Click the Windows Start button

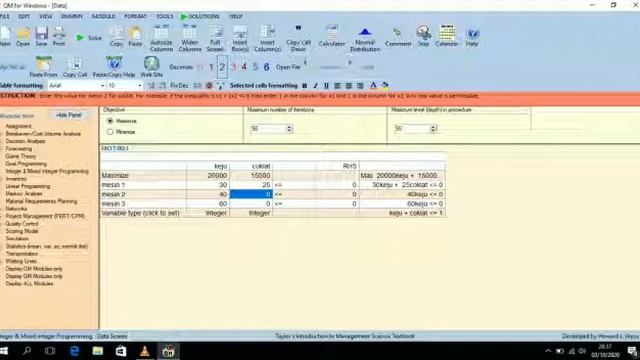point(4,351)
